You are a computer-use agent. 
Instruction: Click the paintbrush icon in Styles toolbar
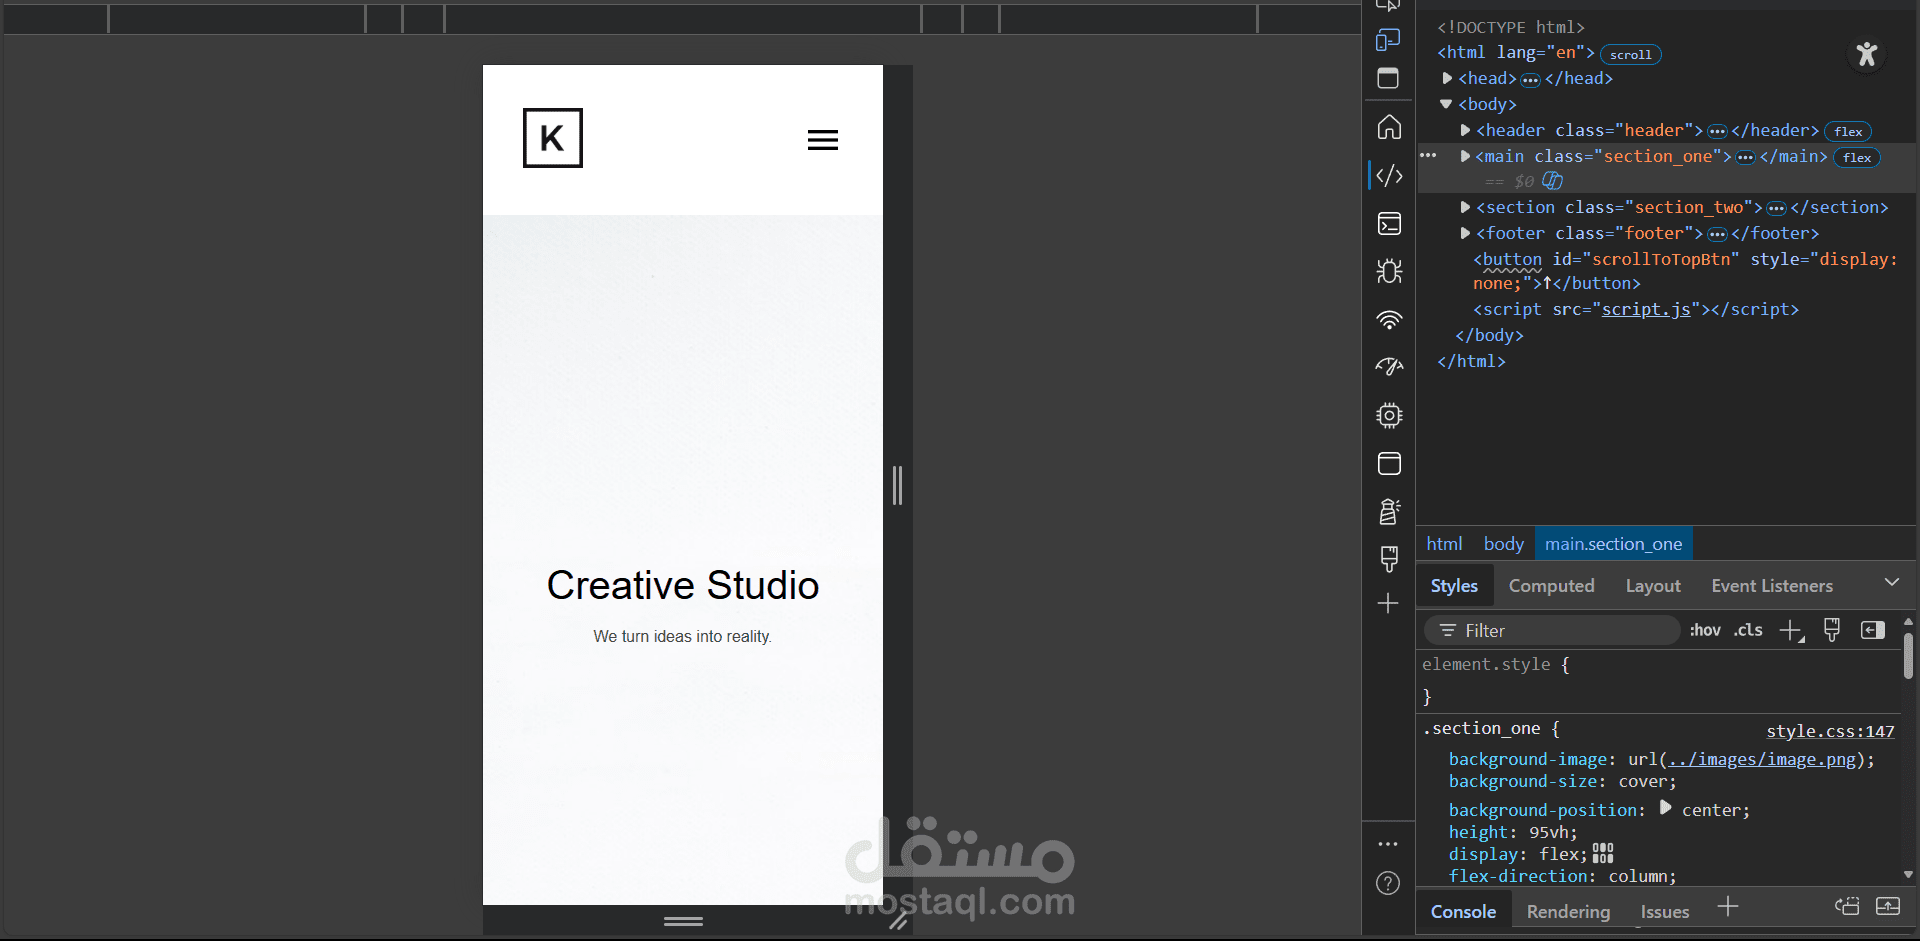(1832, 630)
